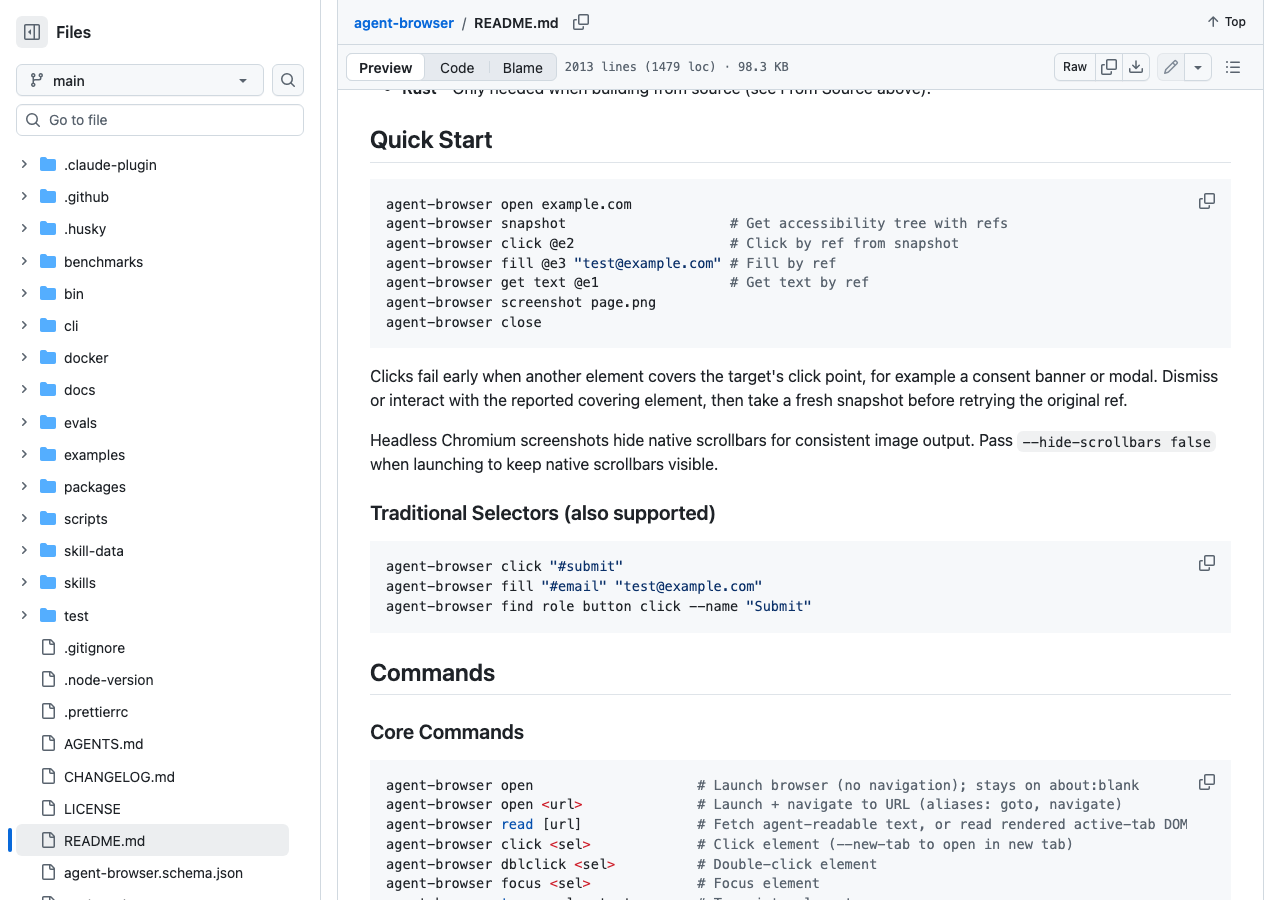
Task: Expand the cli folder chevron
Action: coord(24,325)
